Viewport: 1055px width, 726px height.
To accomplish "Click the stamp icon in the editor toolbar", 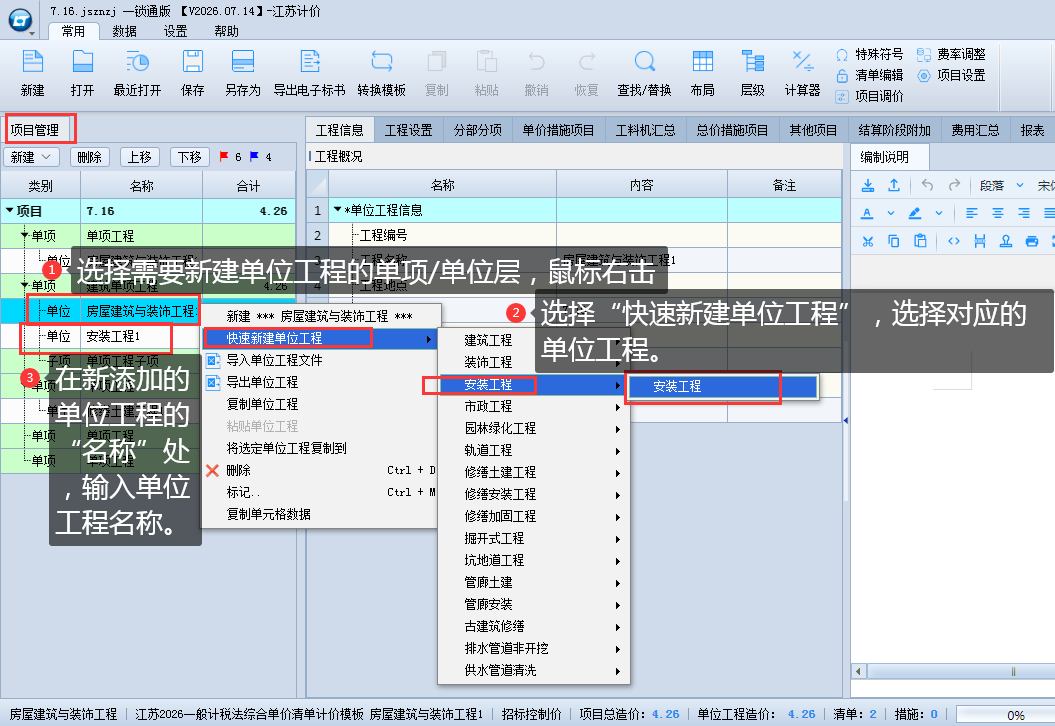I will coord(1006,241).
